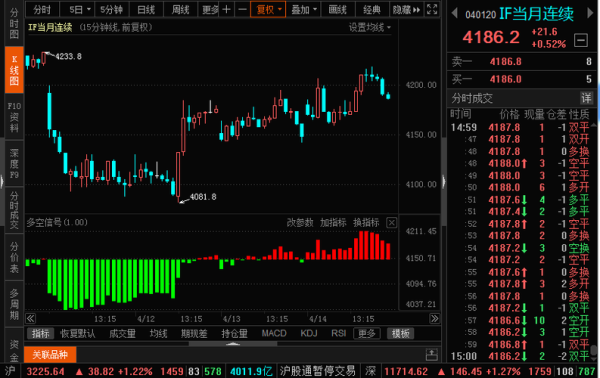Toggle fullscreen chart view icon
Viewport: 600px width, 378px height.
coord(432,10)
